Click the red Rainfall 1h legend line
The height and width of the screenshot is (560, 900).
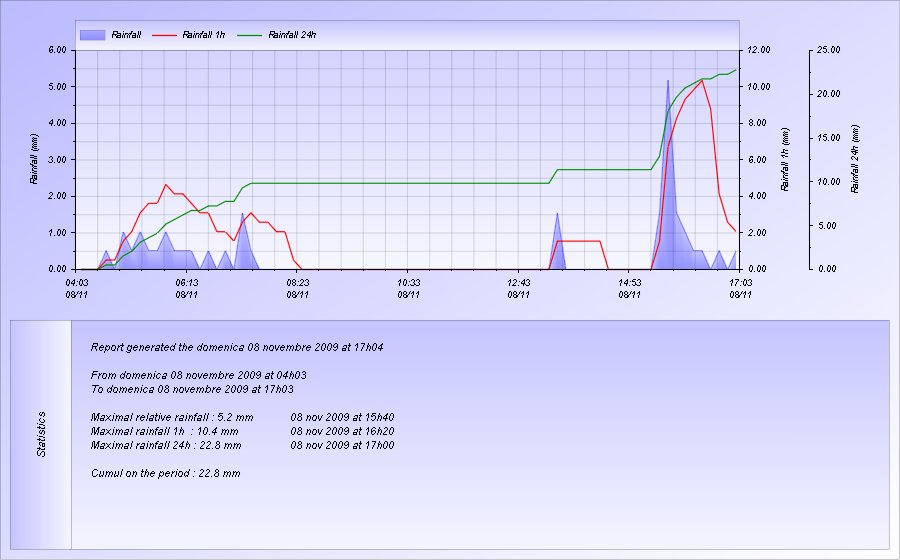(x=165, y=35)
